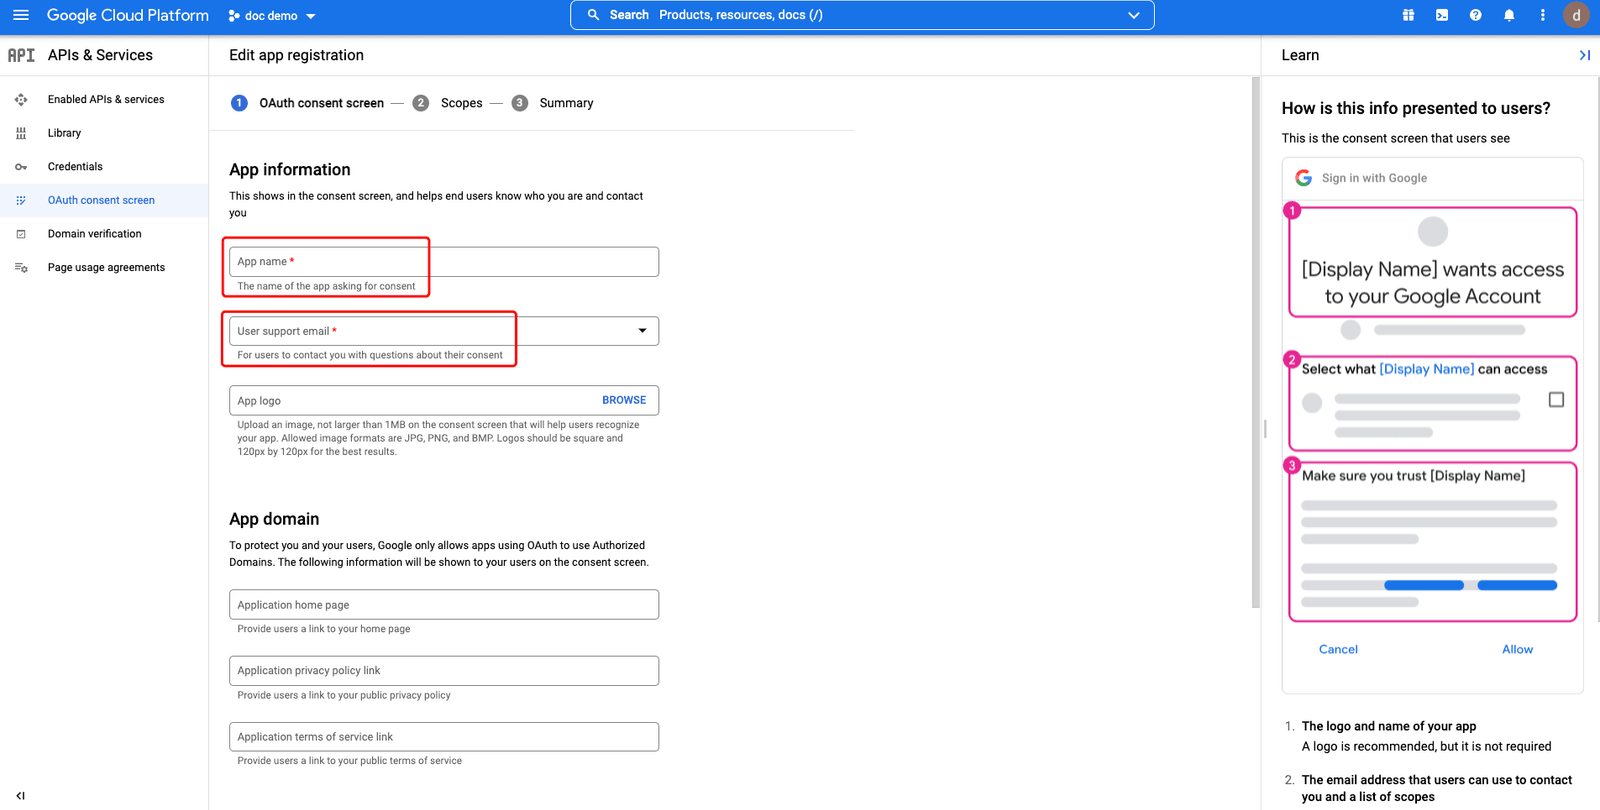Select step 1 OAuth consent screen
The width and height of the screenshot is (1600, 810).
(308, 103)
